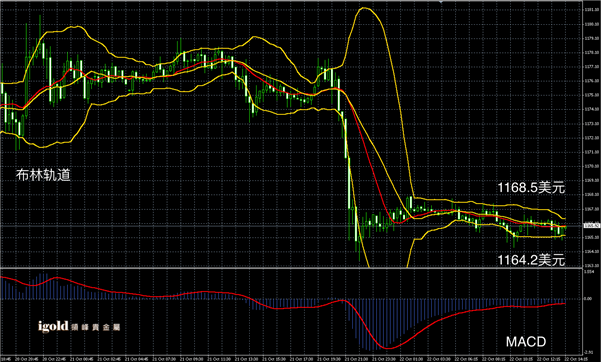Click the igold logo watermark

tap(53, 326)
